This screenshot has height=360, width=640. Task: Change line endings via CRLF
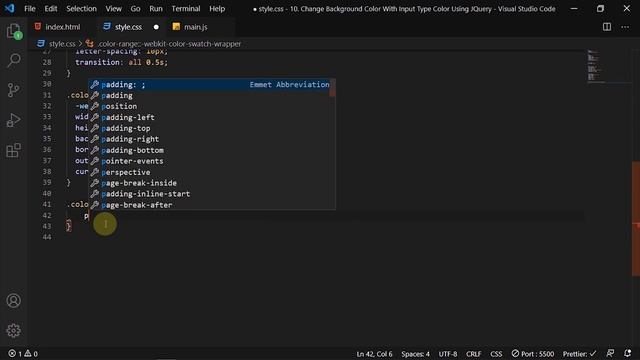tap(473, 354)
